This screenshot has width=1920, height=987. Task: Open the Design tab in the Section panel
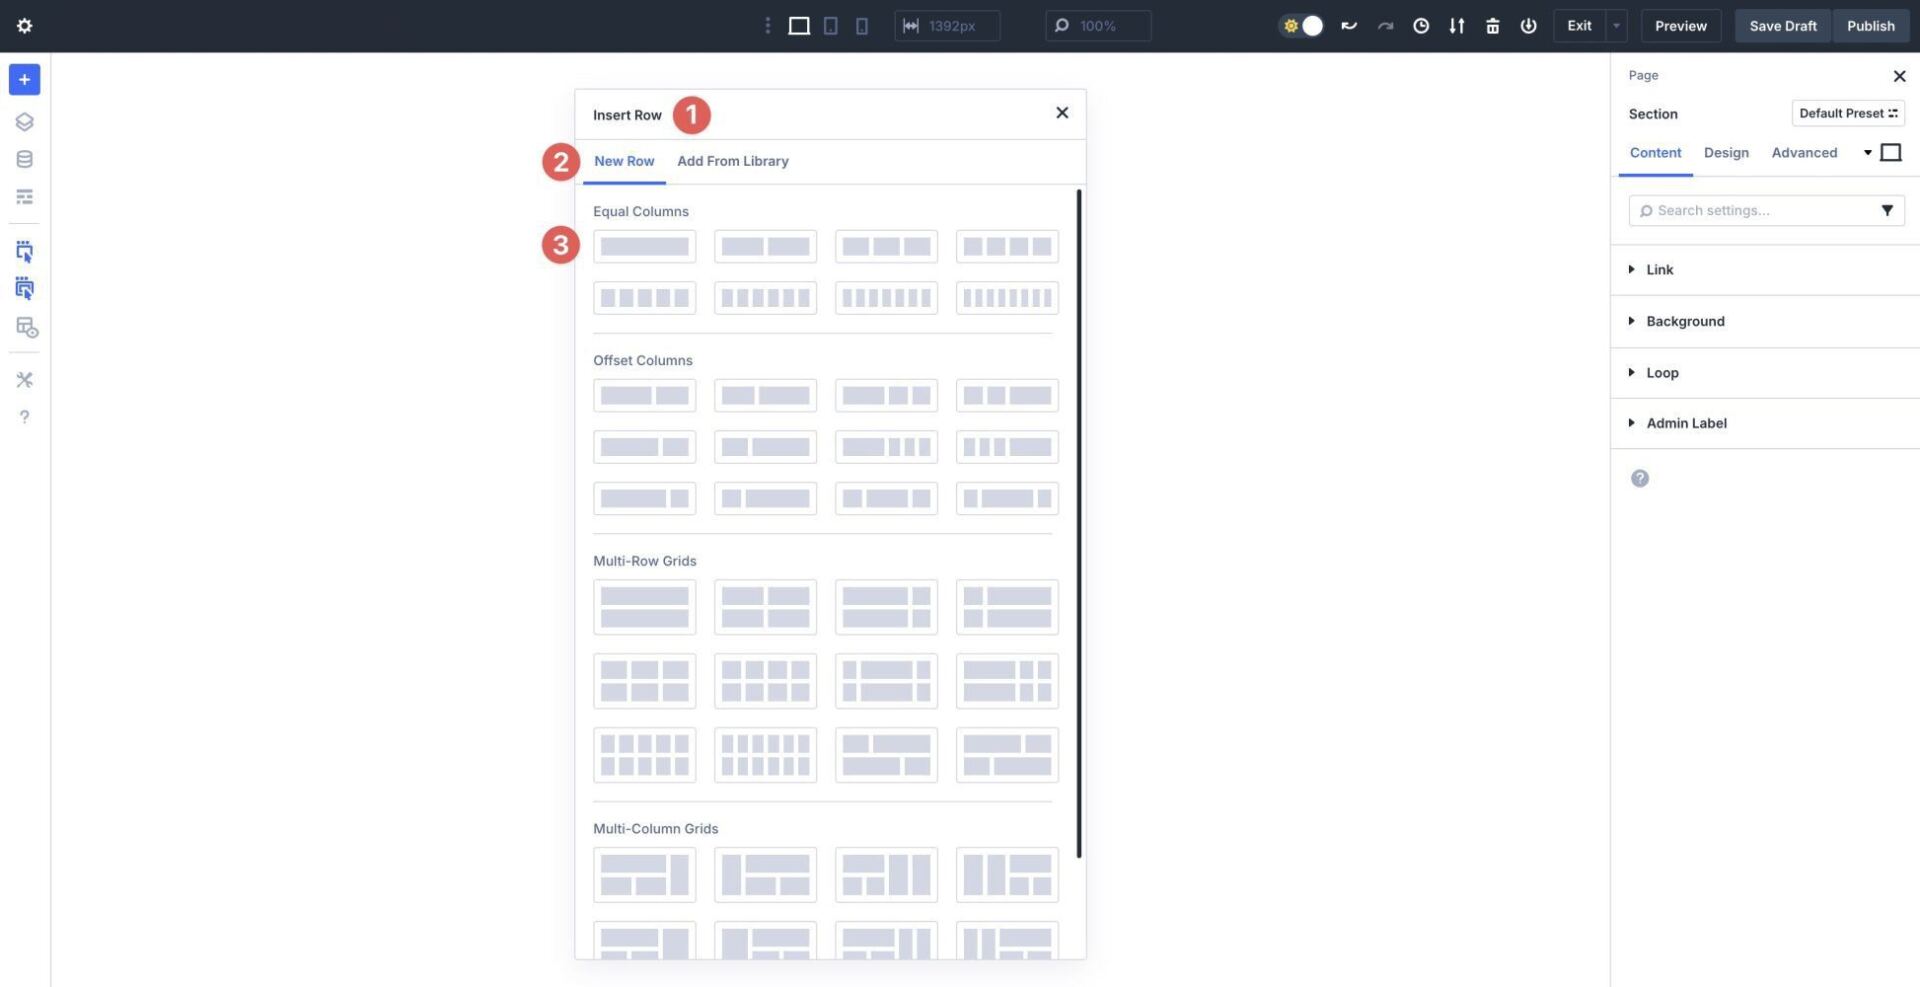tap(1726, 152)
